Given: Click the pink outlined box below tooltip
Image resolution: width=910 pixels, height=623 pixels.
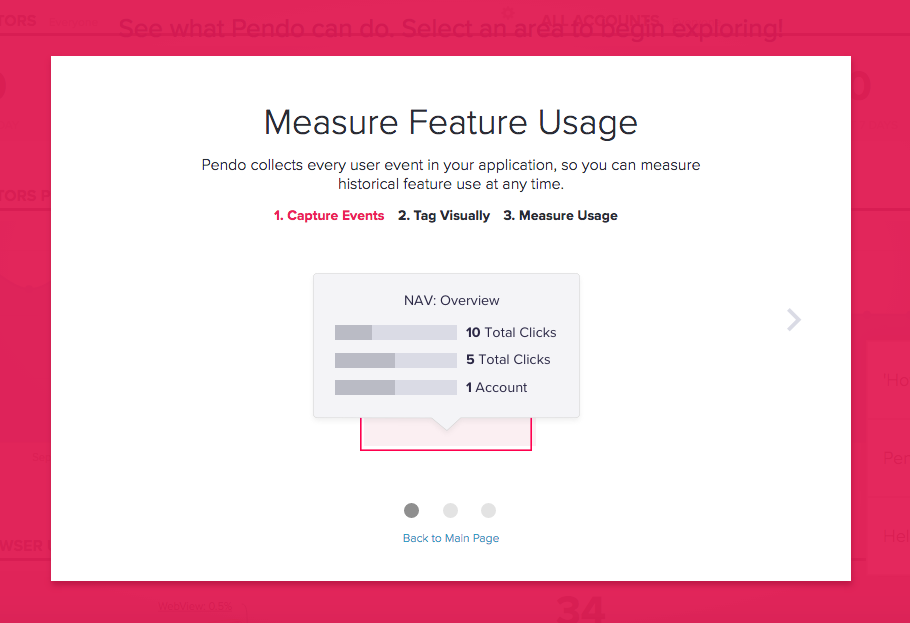Looking at the screenshot, I should click(x=446, y=434).
